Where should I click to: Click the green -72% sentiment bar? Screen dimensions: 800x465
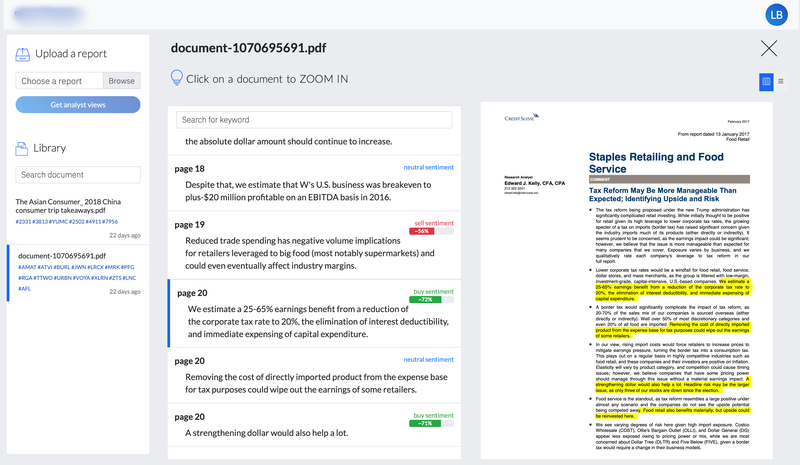pyautogui.click(x=425, y=300)
